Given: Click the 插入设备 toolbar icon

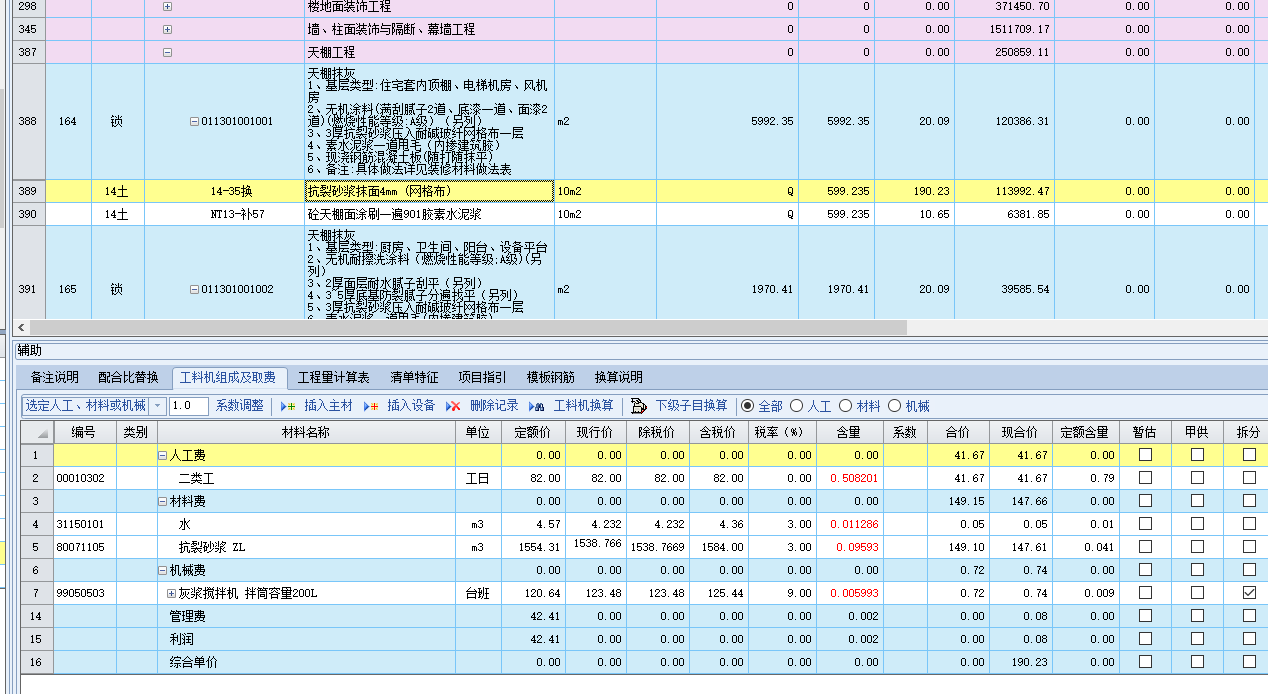Looking at the screenshot, I should click(371, 406).
